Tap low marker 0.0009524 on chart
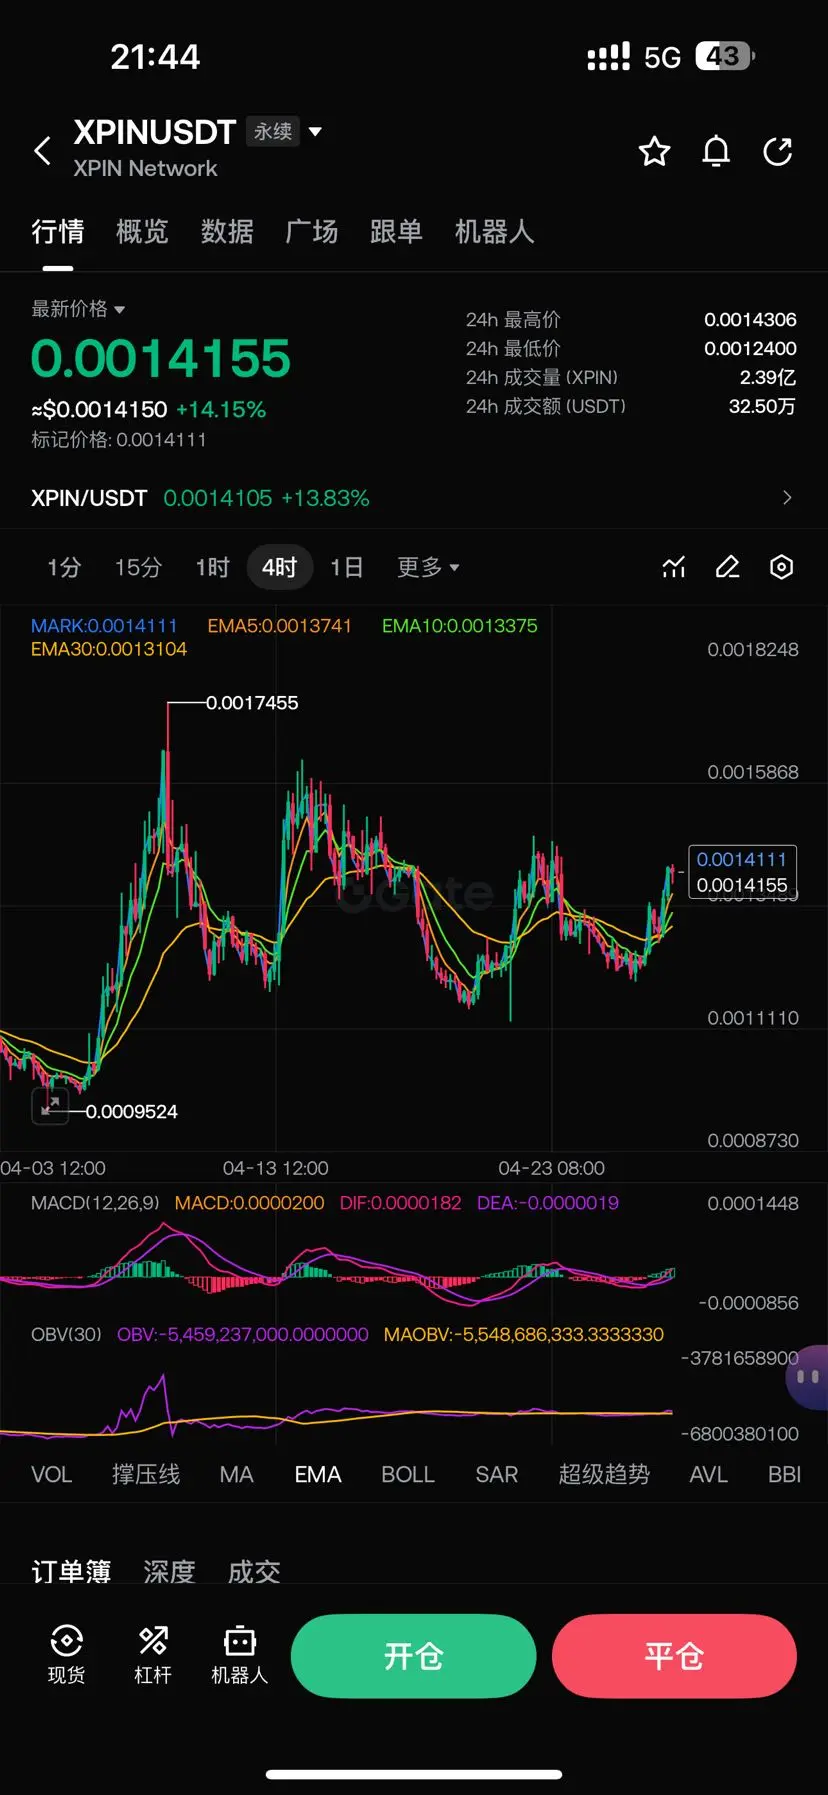This screenshot has width=828, height=1795. tap(131, 1111)
